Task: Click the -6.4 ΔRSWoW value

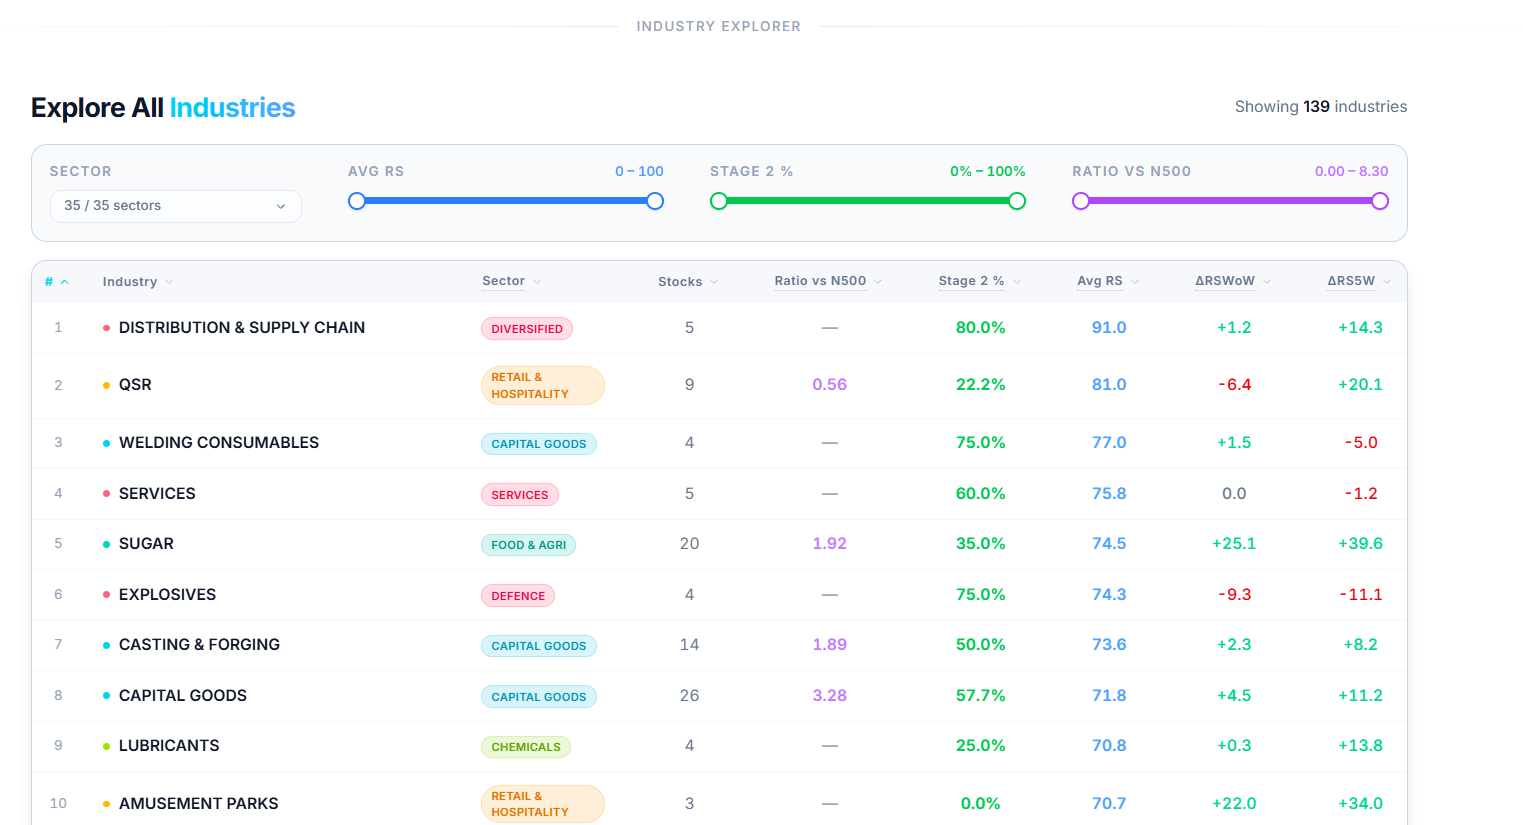Action: [1234, 385]
